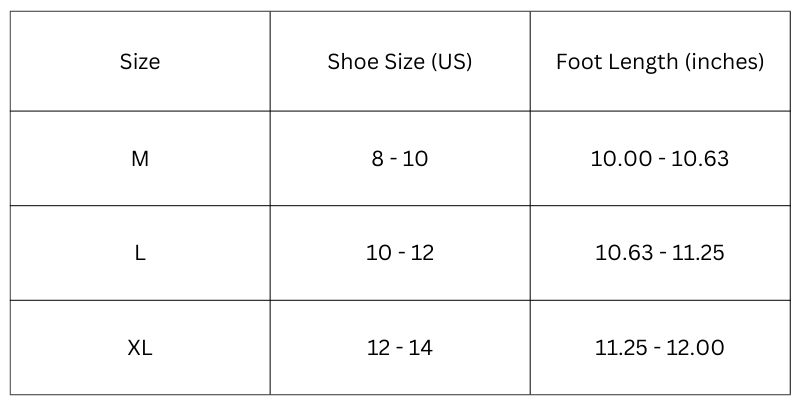The height and width of the screenshot is (400, 800).
Task: Click the number 14 in the XL row
Action: click(422, 348)
